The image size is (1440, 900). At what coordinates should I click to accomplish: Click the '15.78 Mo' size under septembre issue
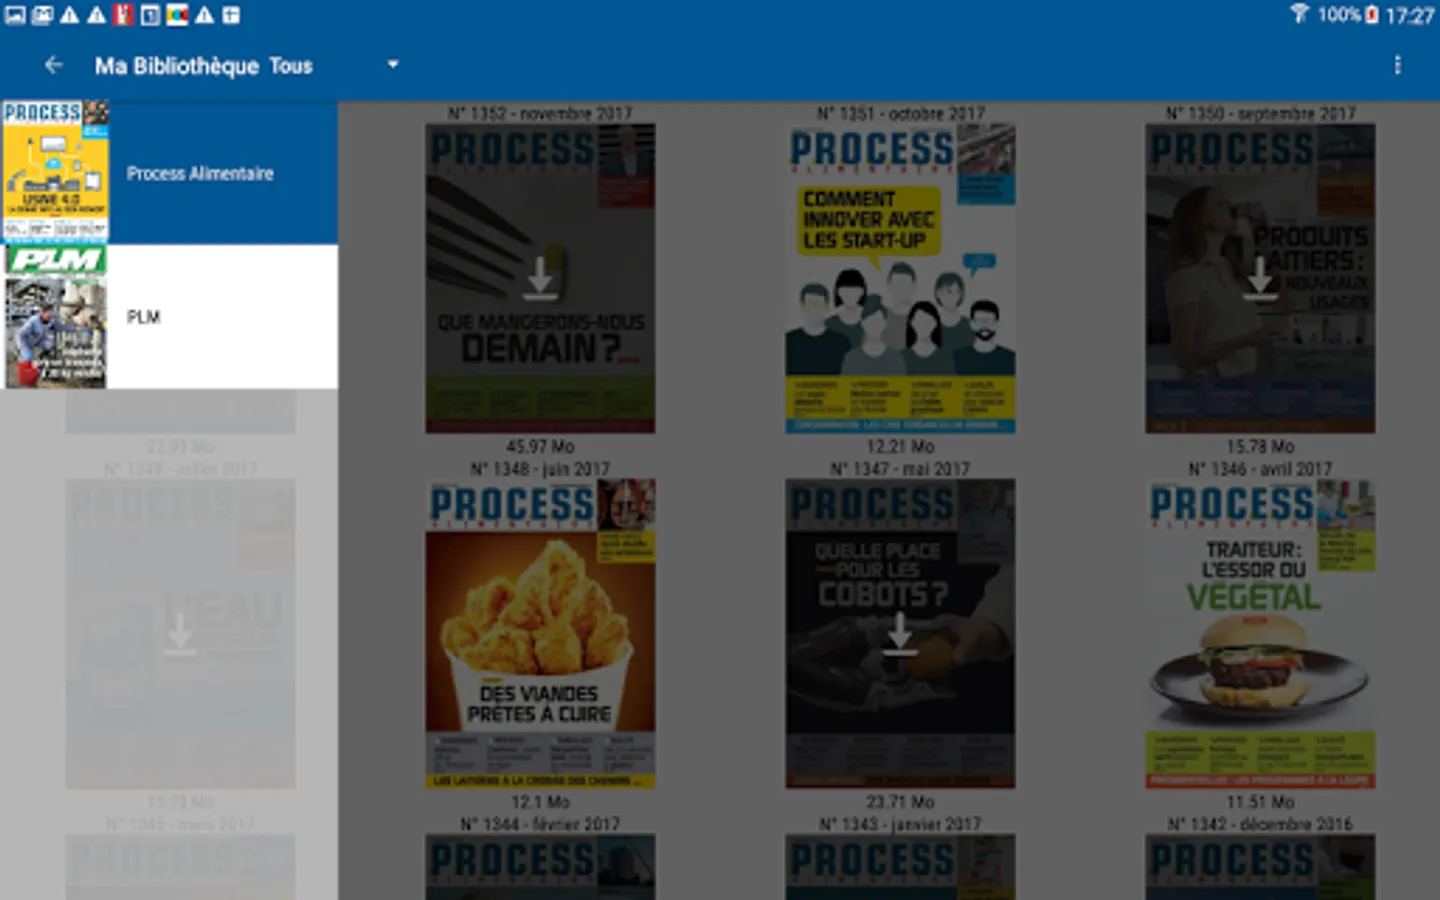[1260, 446]
